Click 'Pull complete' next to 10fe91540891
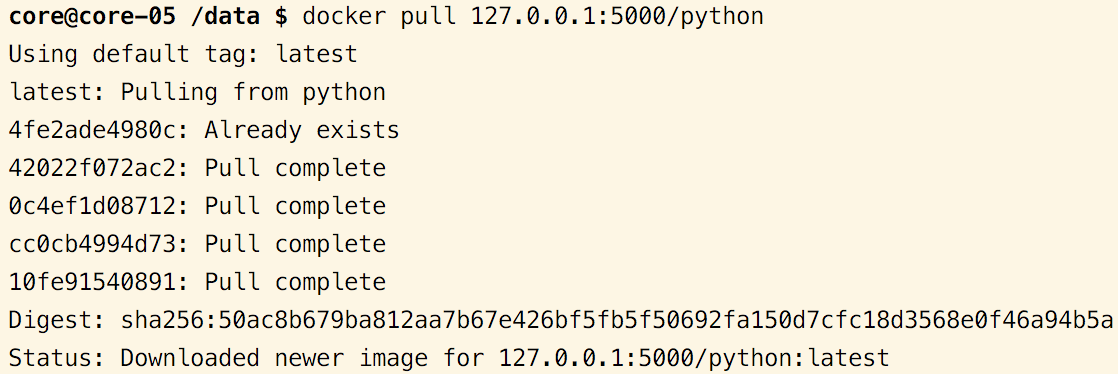This screenshot has height=374, width=1118. pos(295,283)
